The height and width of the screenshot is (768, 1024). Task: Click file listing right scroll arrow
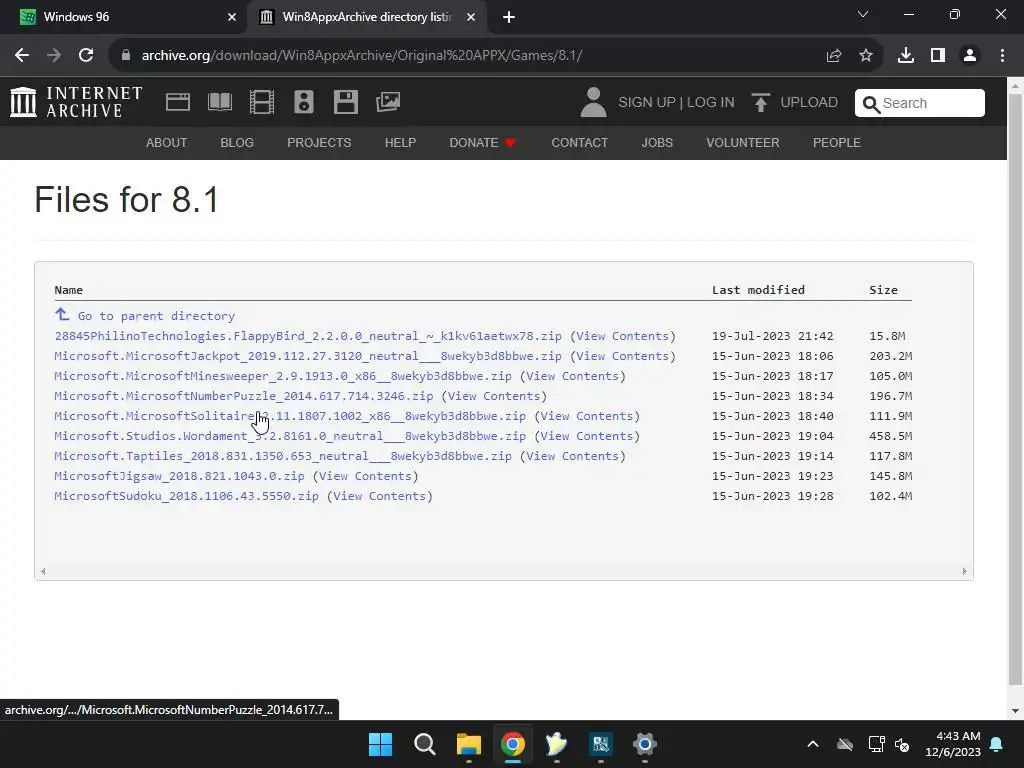coord(964,571)
